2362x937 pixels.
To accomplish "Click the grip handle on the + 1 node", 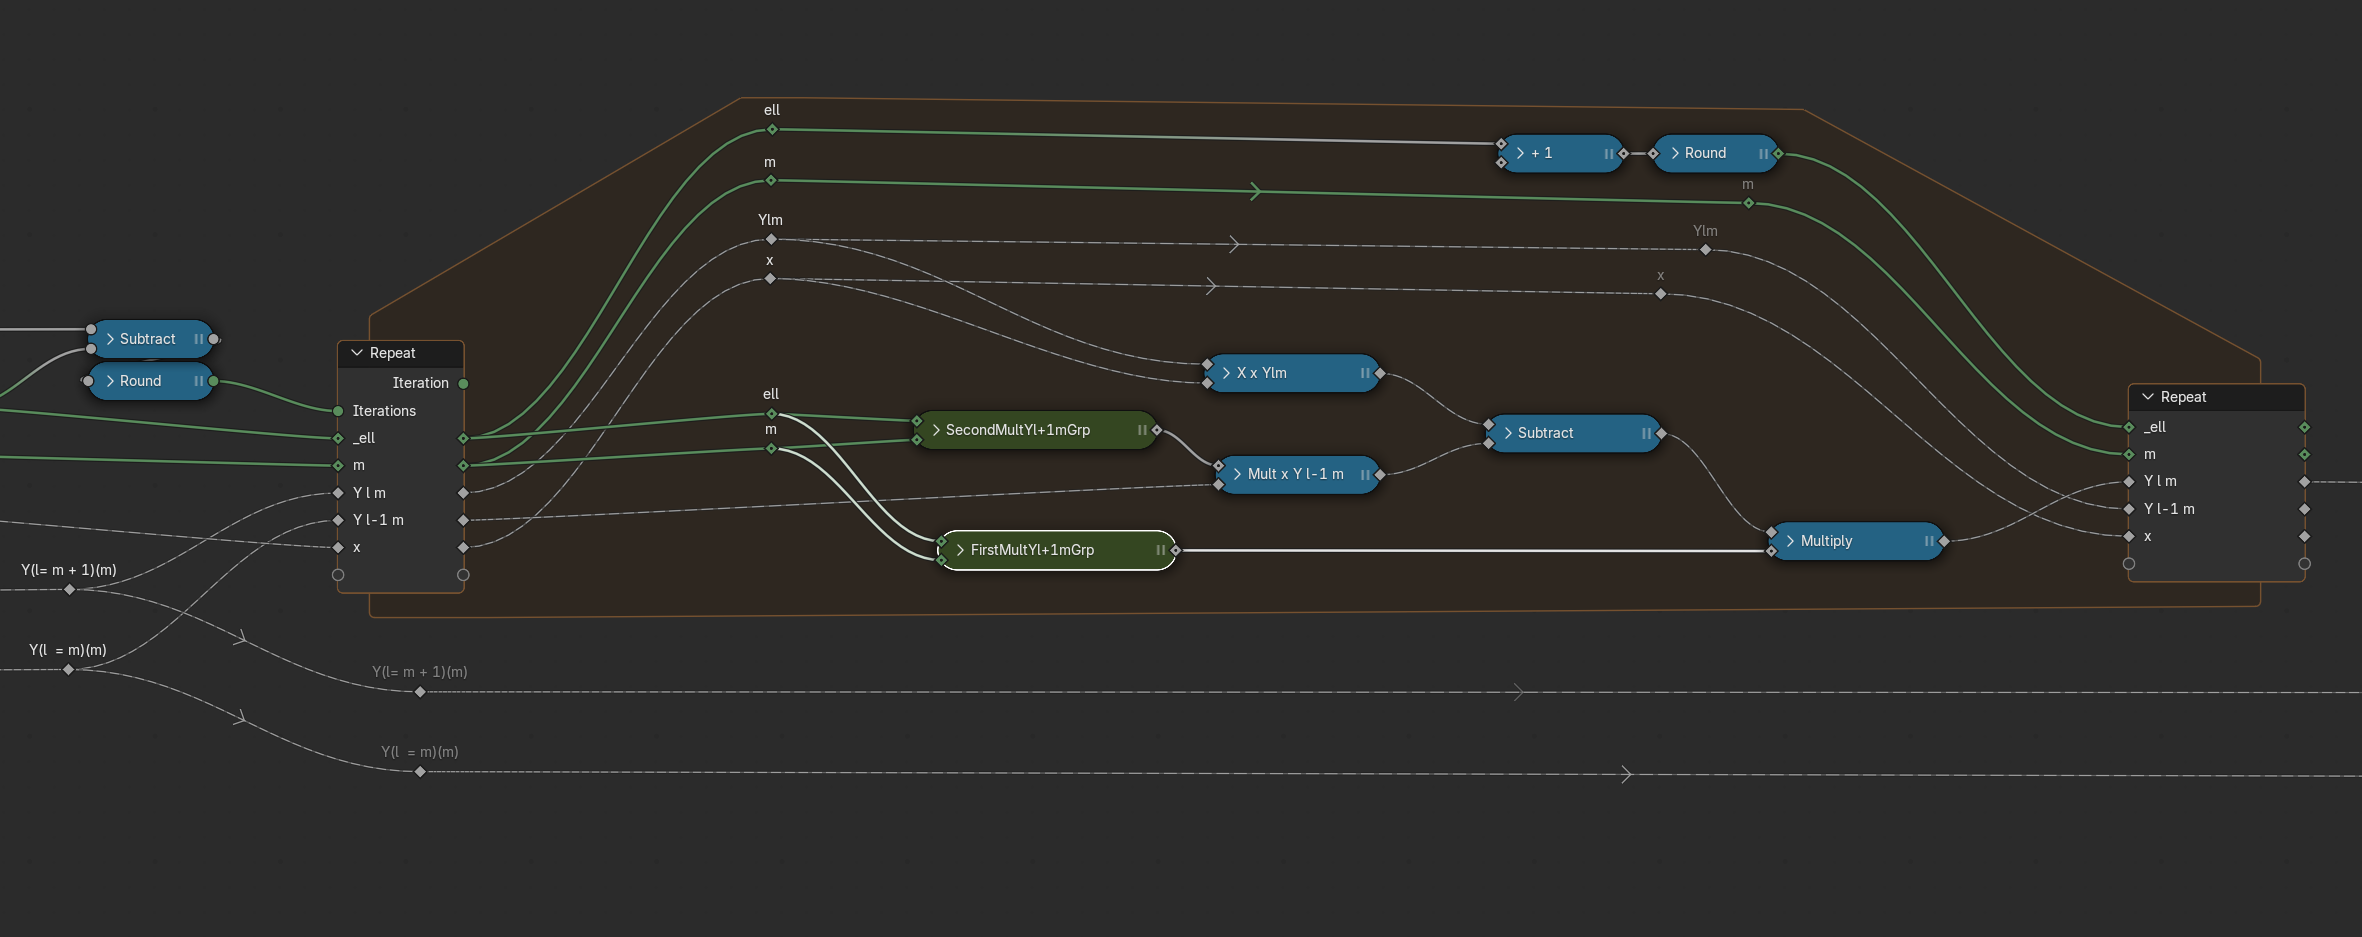I will pos(1608,154).
